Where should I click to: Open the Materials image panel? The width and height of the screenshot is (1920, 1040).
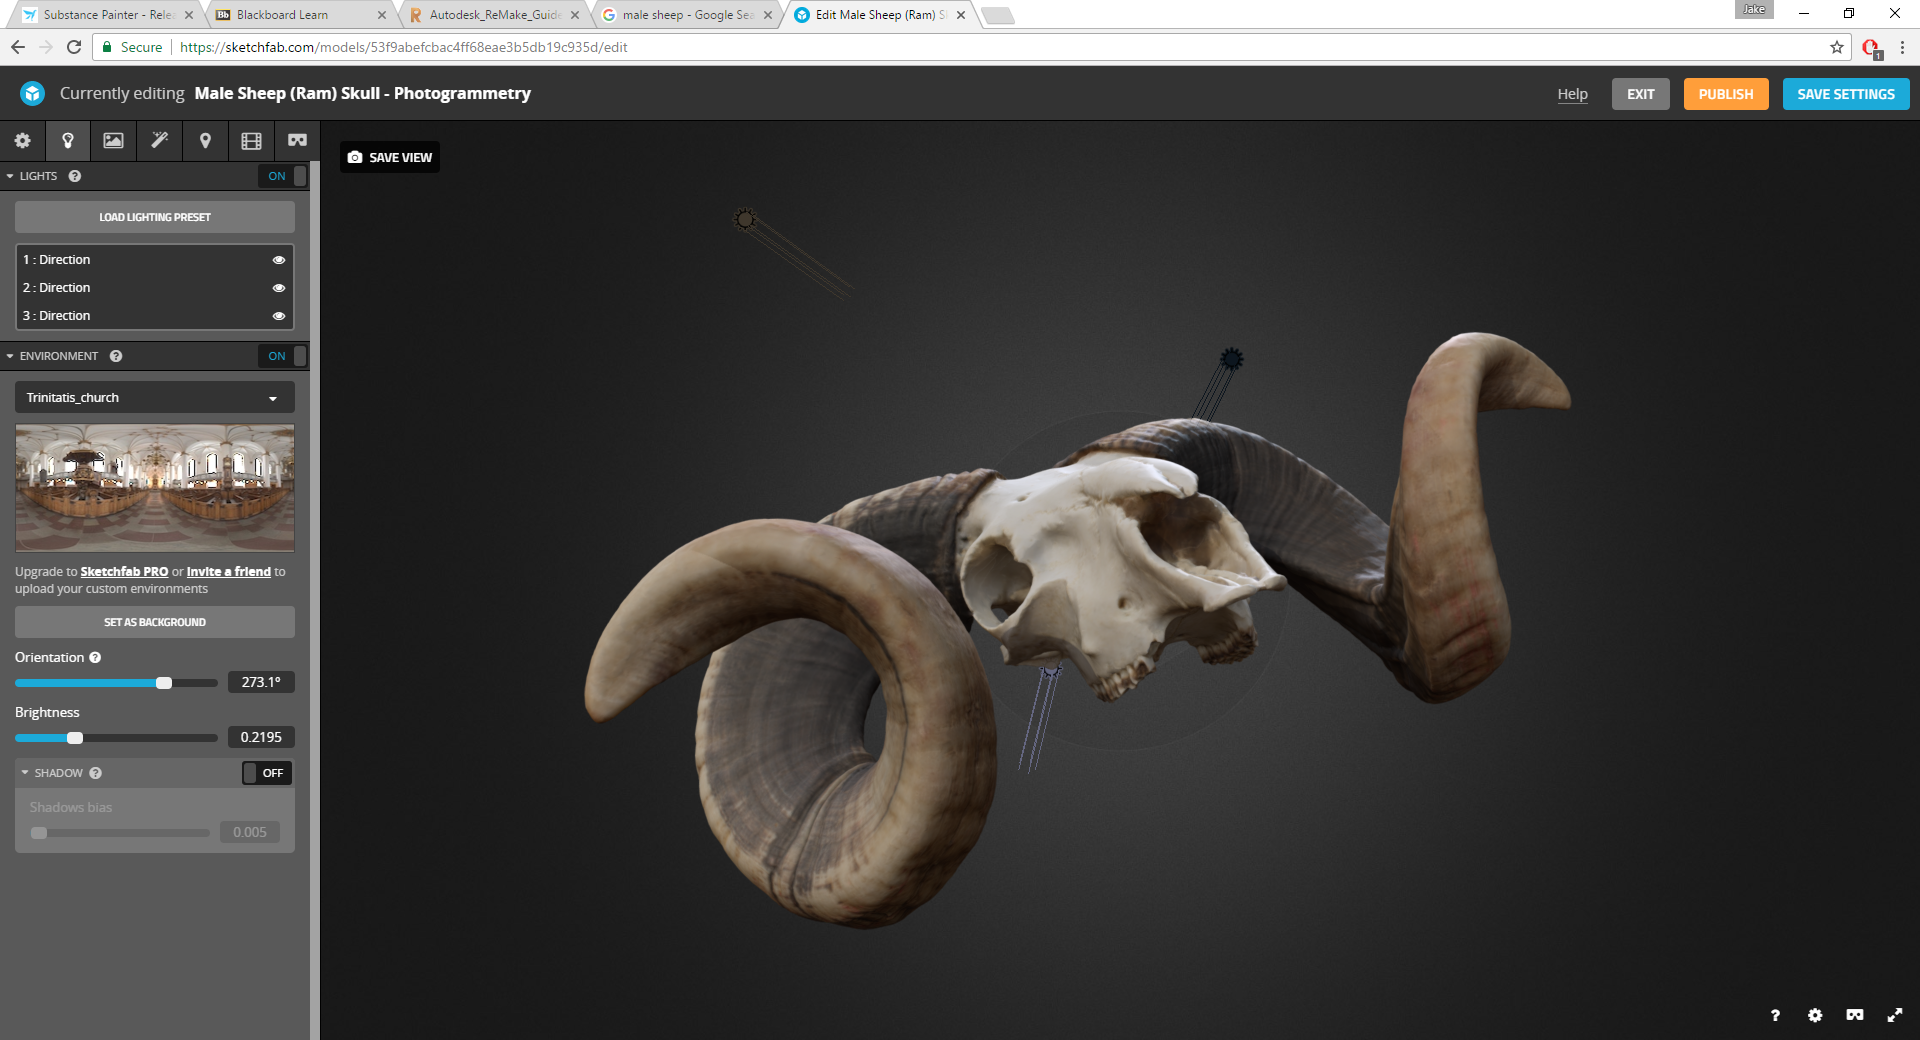112,141
